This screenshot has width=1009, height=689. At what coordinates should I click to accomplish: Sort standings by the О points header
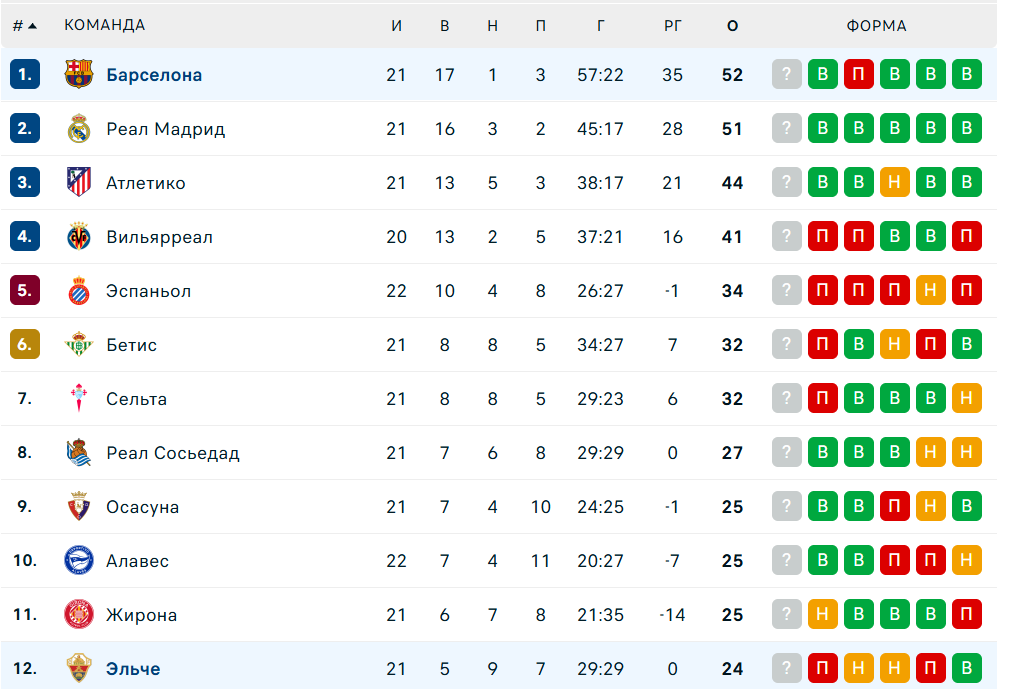coord(733,26)
